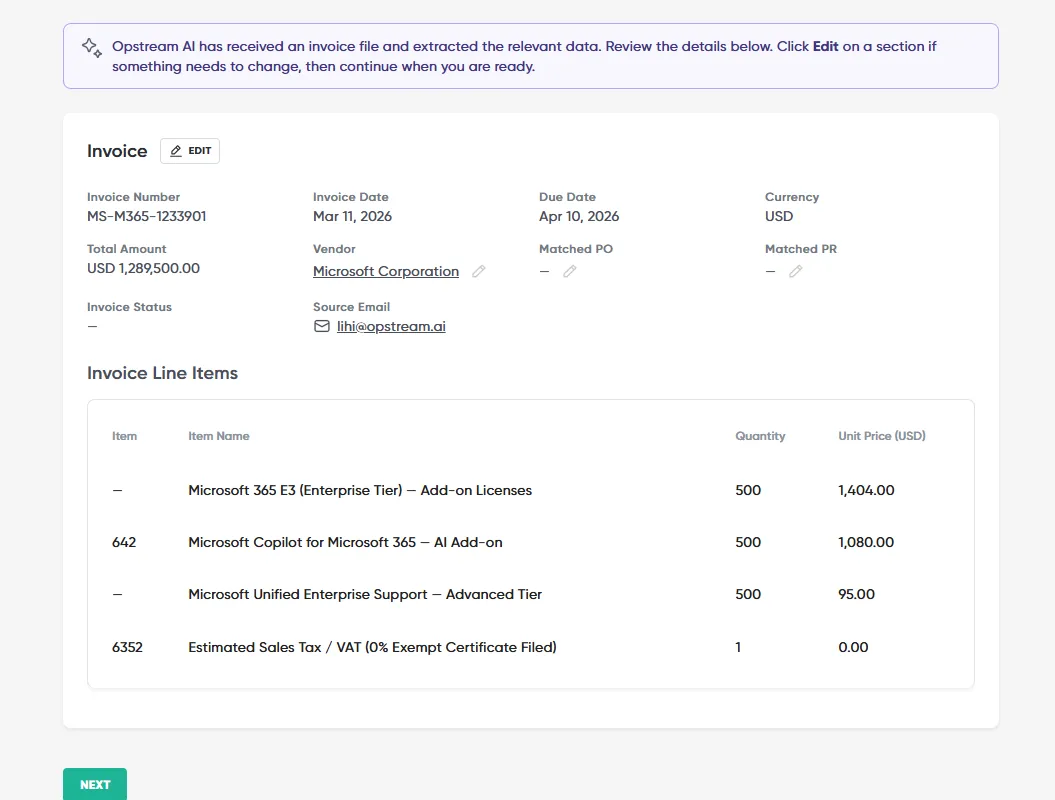The width and height of the screenshot is (1055, 800).
Task: Click quantity 1 in the Sales Tax row
Action: [738, 647]
